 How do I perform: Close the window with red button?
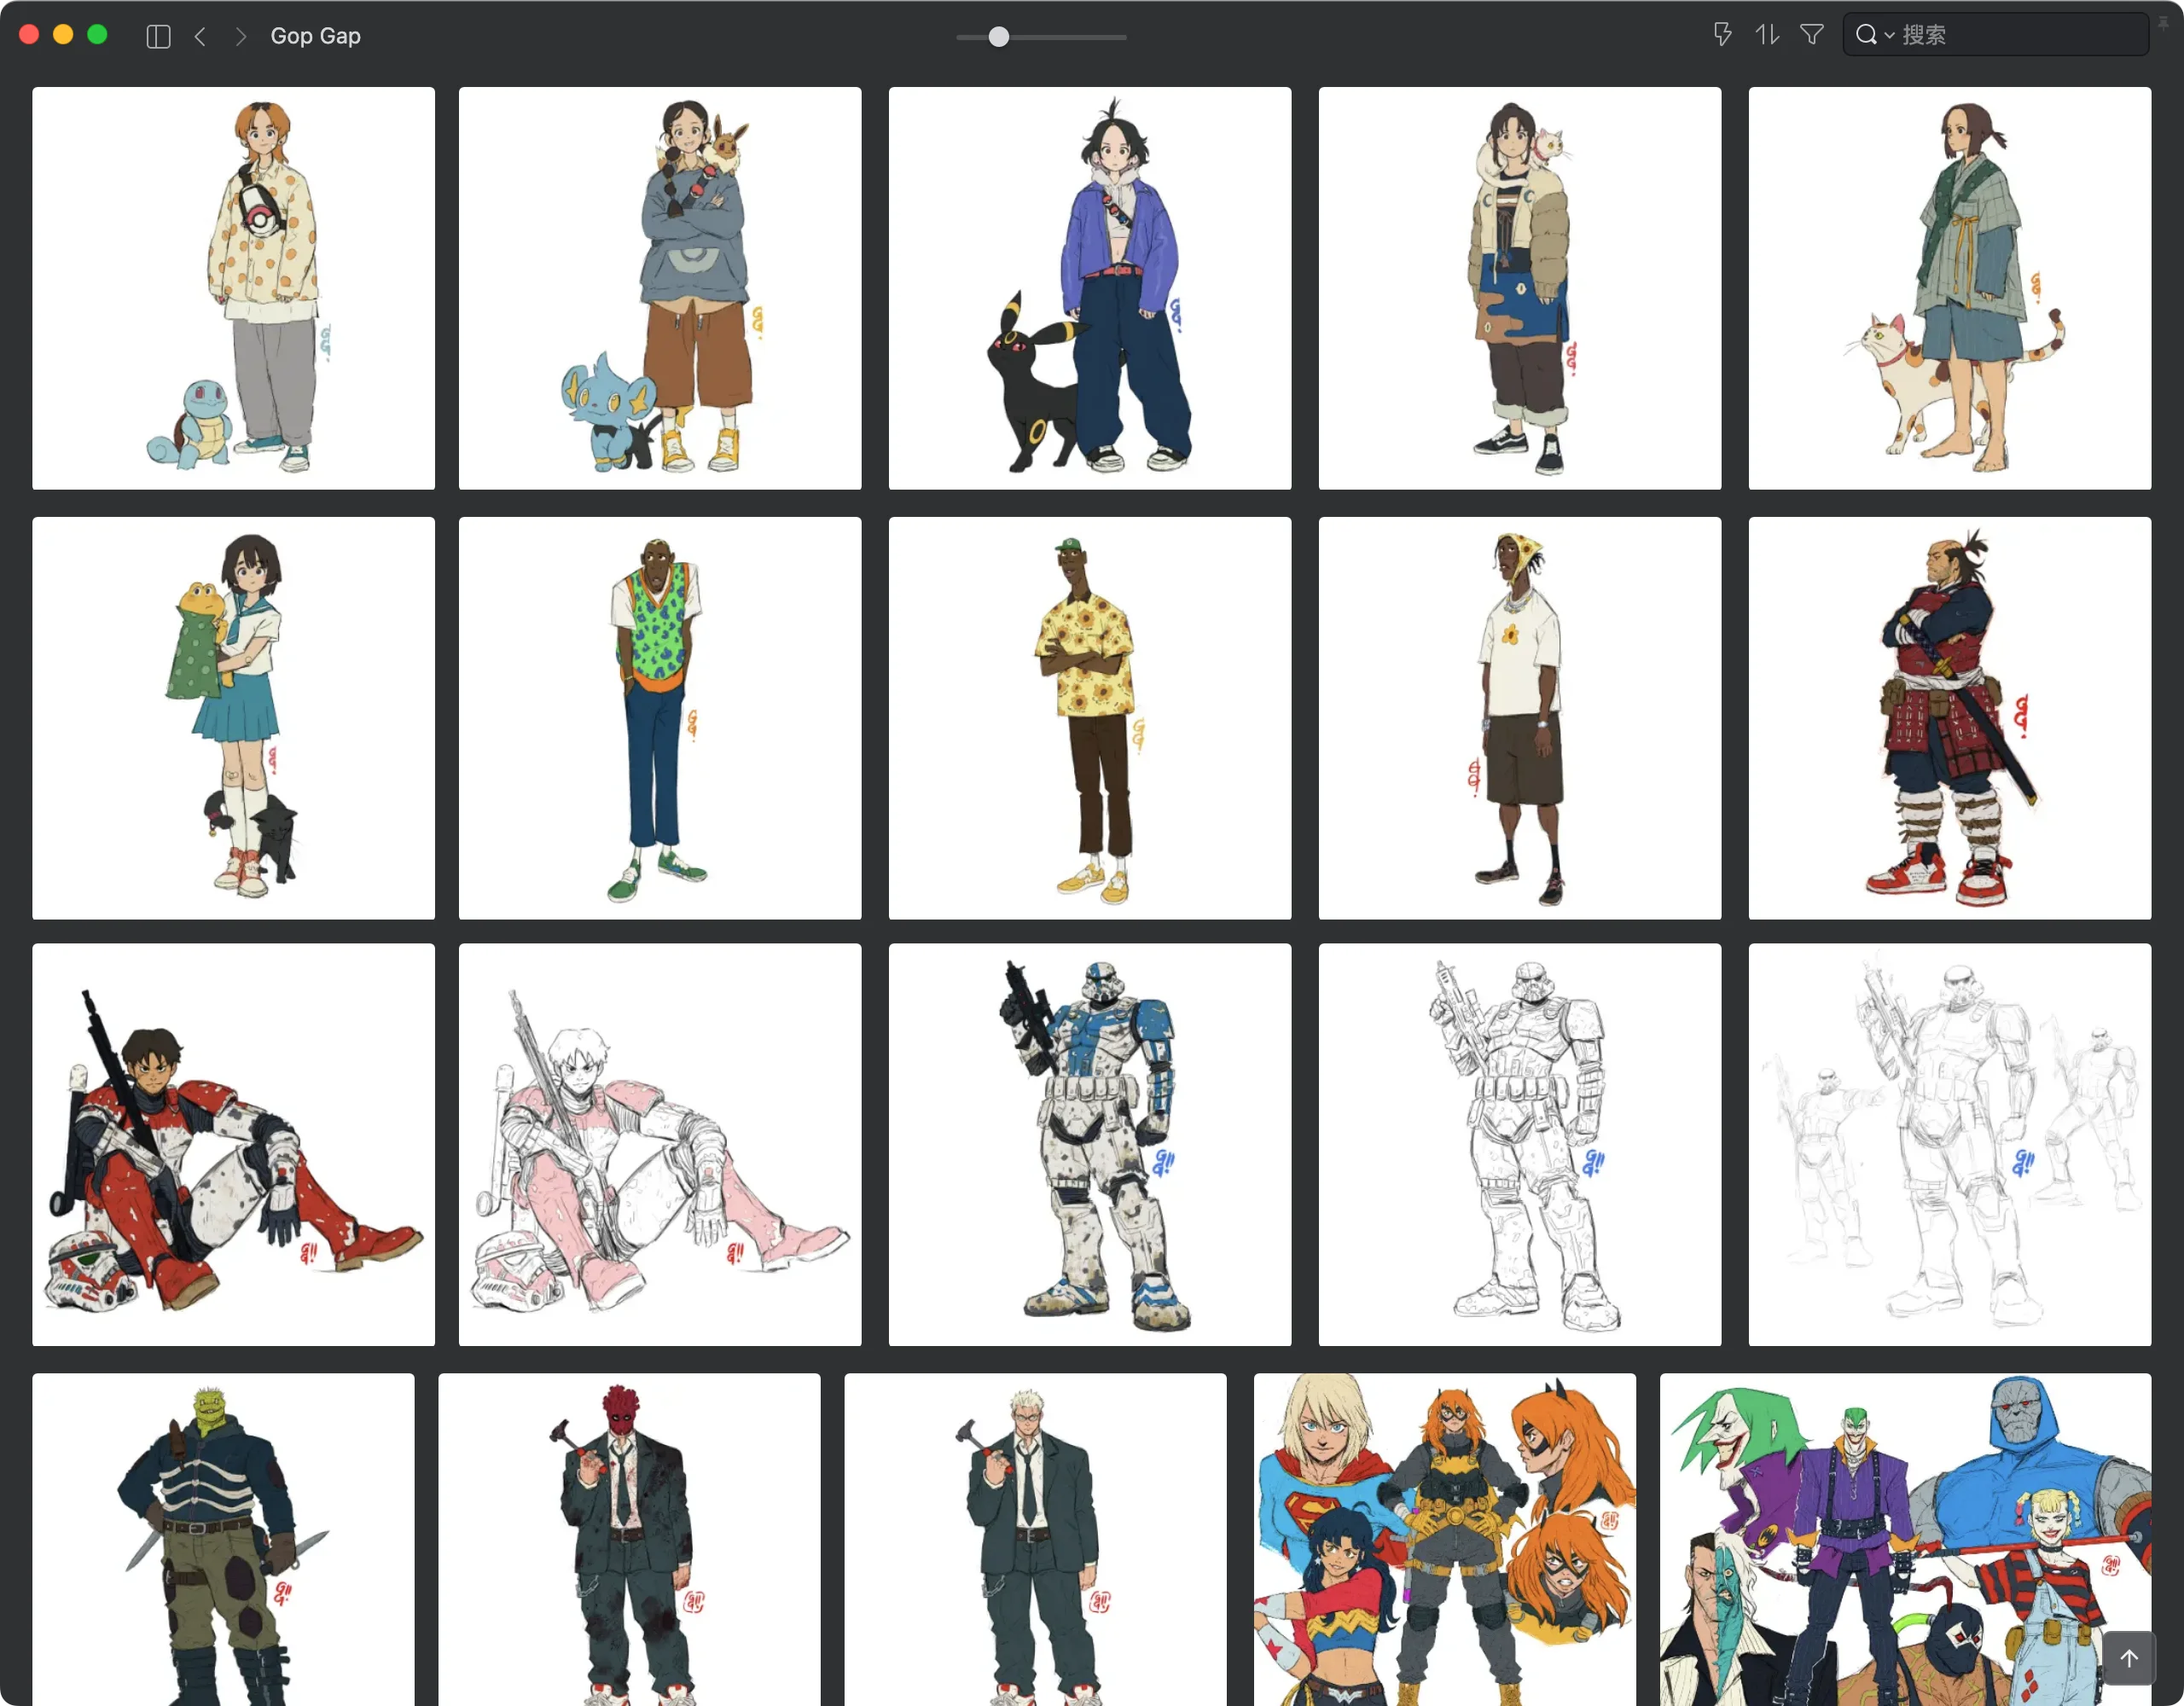tap(29, 35)
